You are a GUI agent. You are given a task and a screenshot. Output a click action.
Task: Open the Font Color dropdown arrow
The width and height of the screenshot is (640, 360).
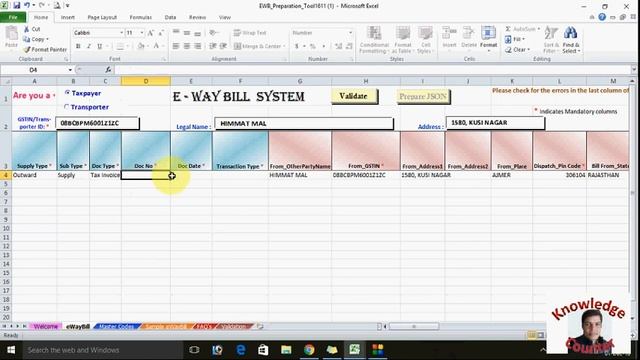coord(163,46)
